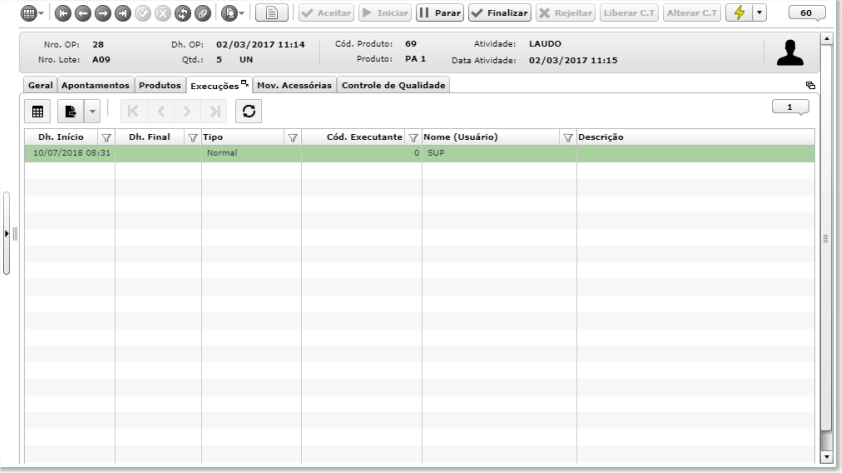Refresh the record with circular arrows
Screen dimensions: 842x473
point(183,13)
